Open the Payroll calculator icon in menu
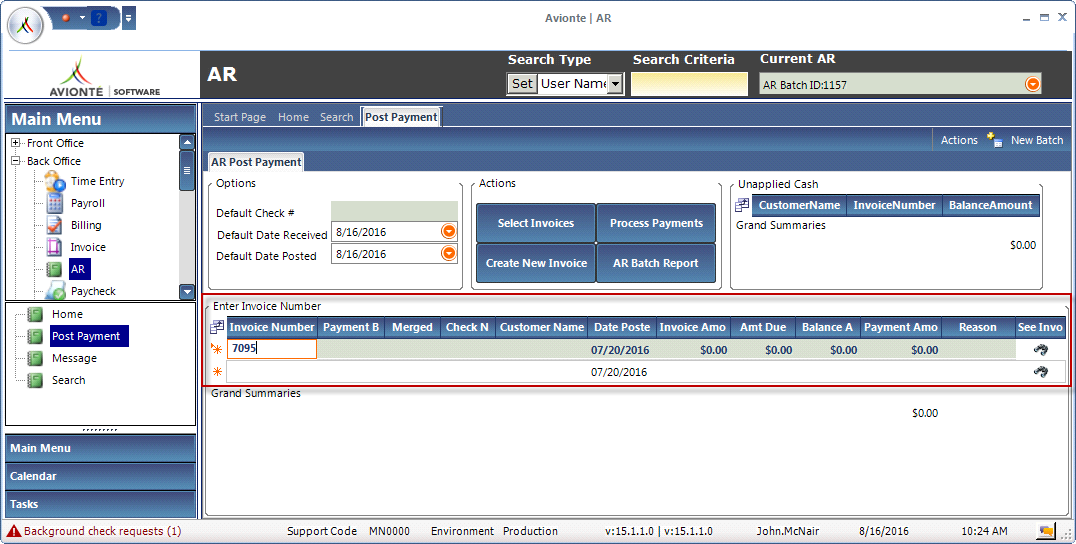 point(55,203)
